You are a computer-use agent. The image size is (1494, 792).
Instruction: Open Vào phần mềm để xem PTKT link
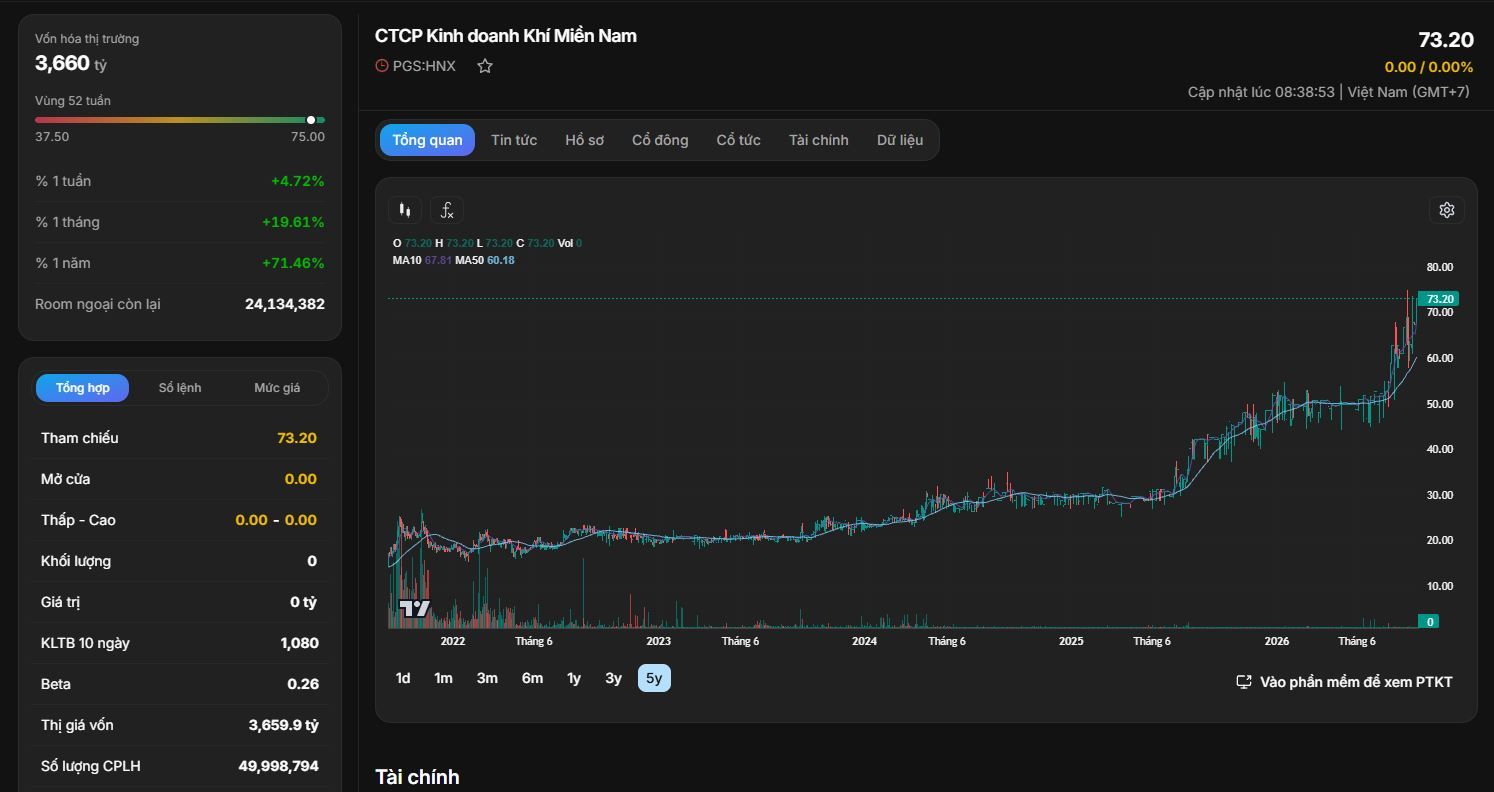(1344, 682)
